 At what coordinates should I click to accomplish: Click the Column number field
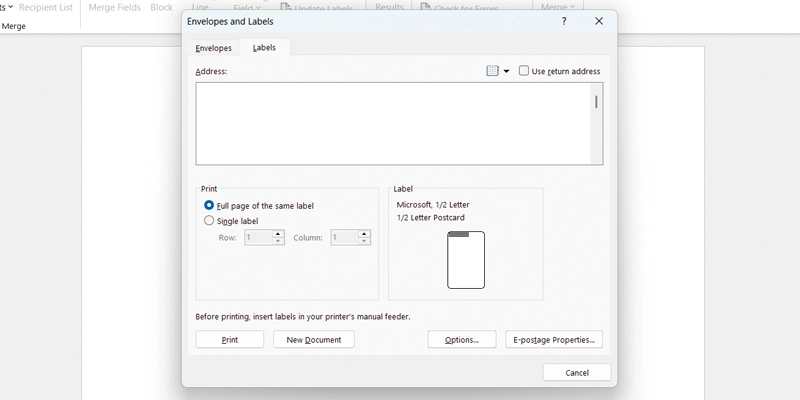[x=343, y=238]
